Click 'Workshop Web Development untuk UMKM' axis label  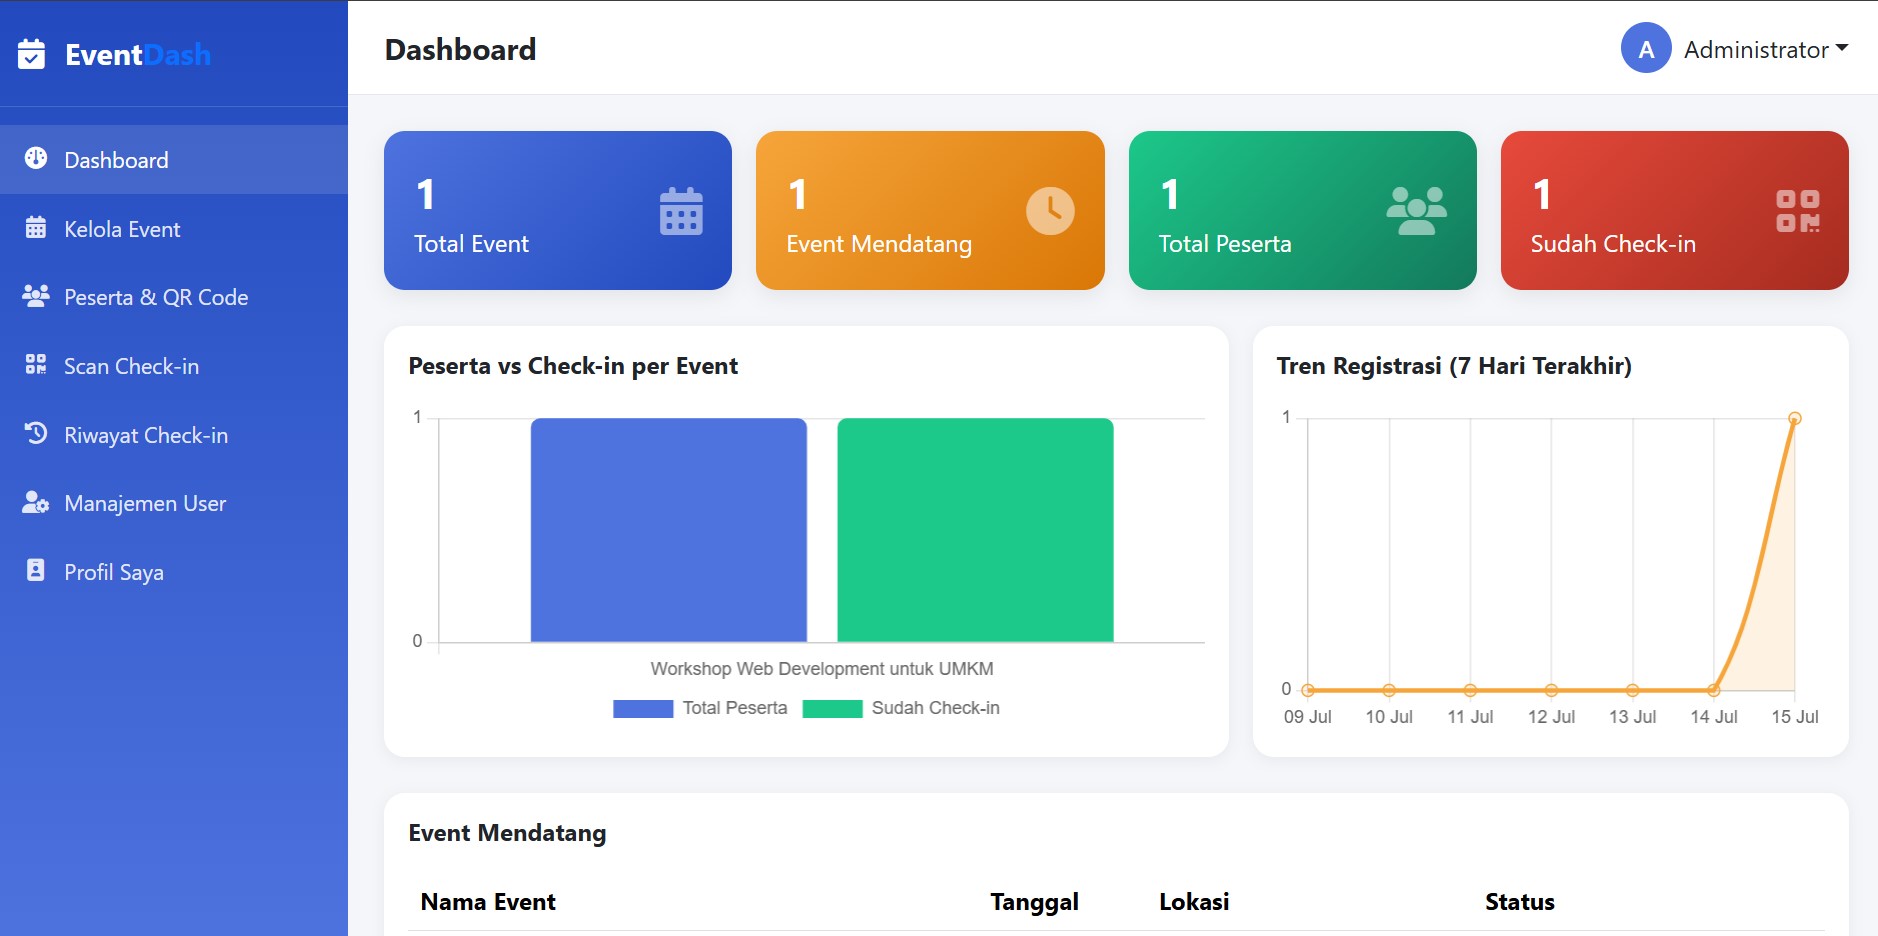[x=822, y=669]
